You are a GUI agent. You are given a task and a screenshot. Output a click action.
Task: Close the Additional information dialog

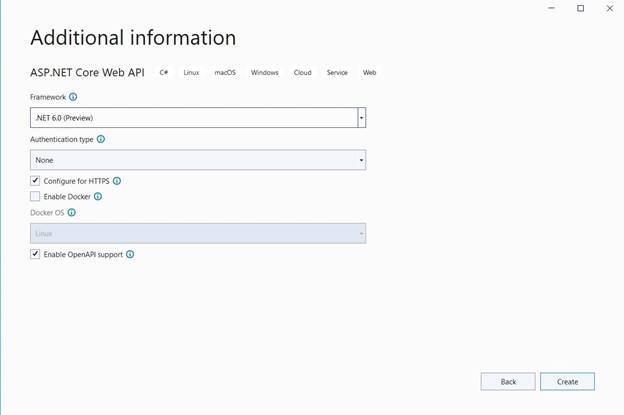click(610, 8)
